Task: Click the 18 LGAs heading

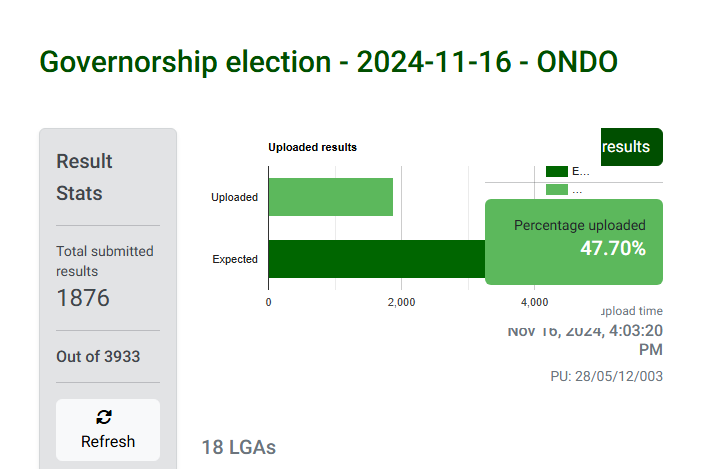Action: click(239, 447)
